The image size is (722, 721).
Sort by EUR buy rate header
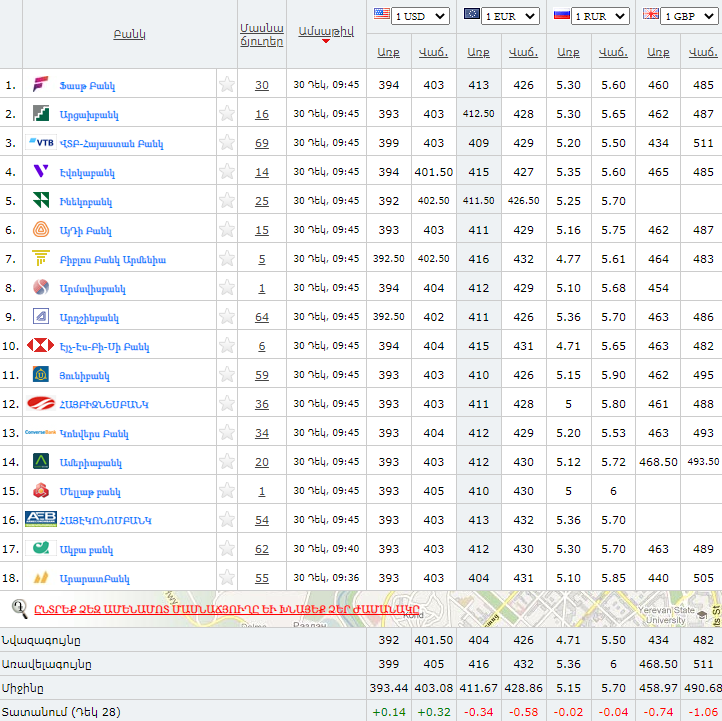[478, 52]
